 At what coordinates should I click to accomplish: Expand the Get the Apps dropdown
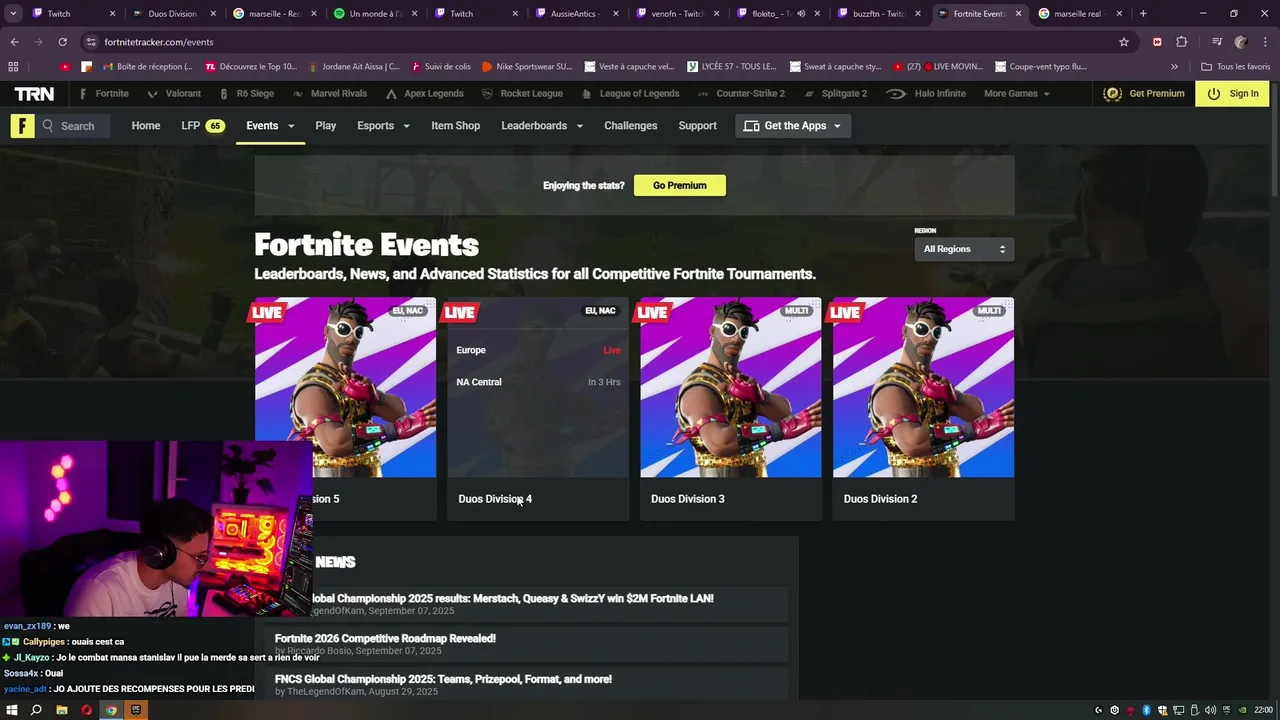coord(793,126)
